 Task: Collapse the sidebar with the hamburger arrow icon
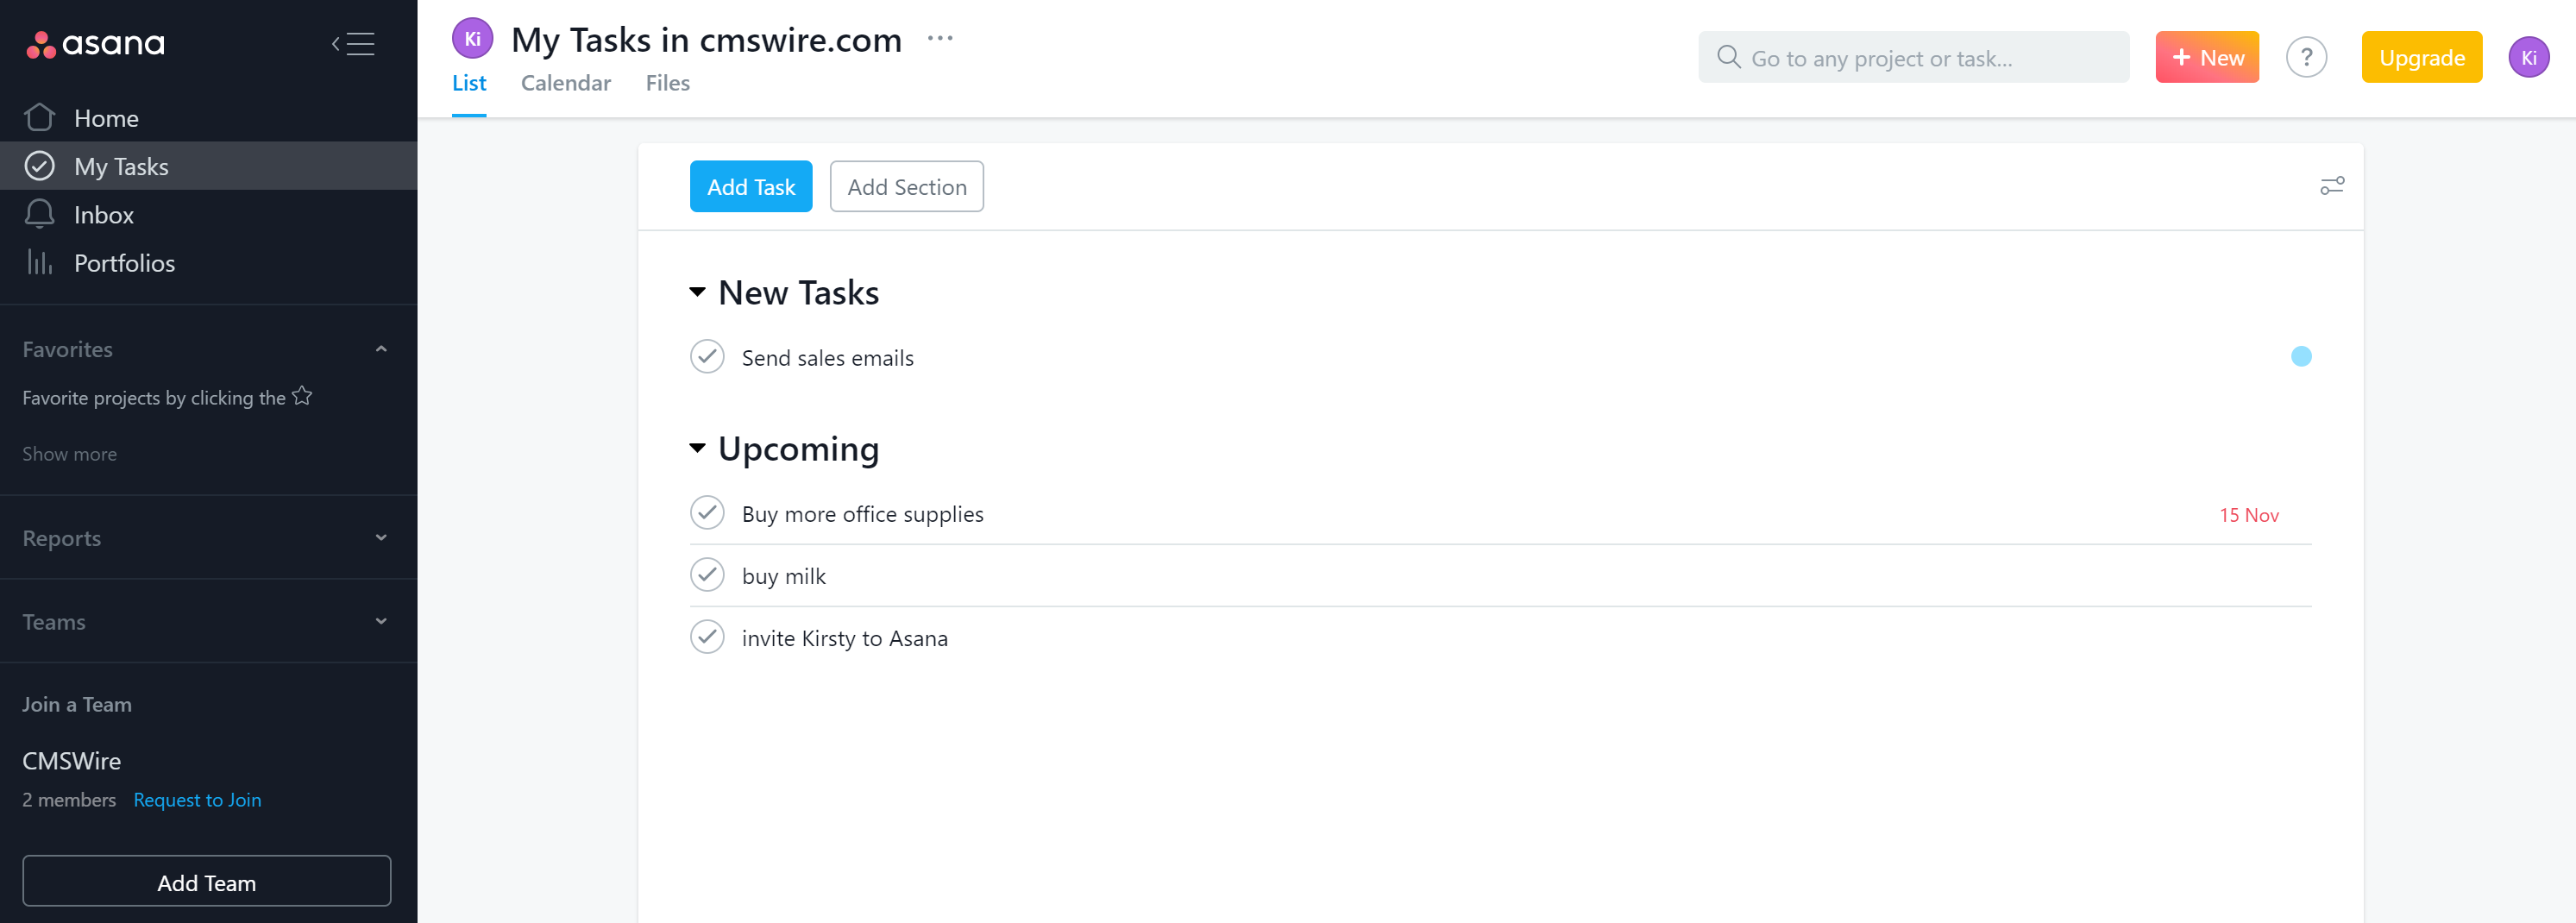[x=353, y=44]
